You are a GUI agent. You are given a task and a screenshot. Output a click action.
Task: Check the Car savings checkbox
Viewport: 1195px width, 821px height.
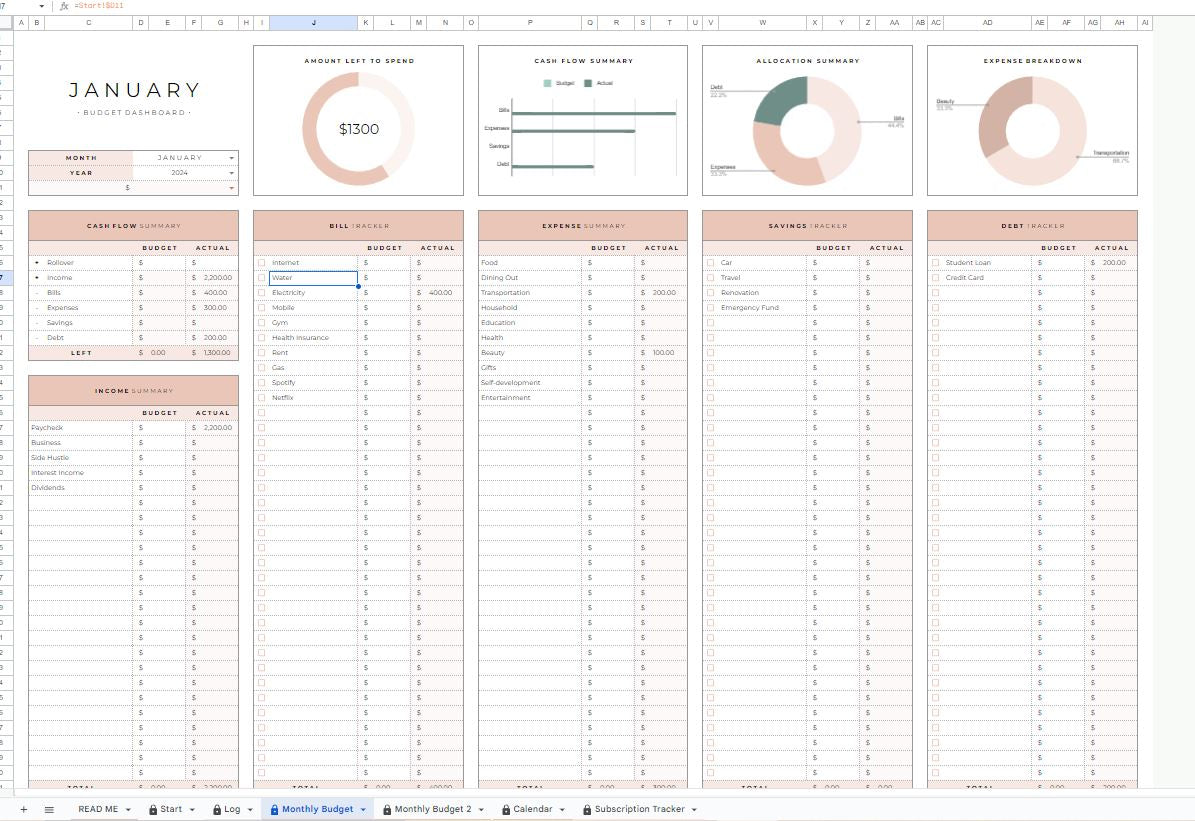point(710,262)
